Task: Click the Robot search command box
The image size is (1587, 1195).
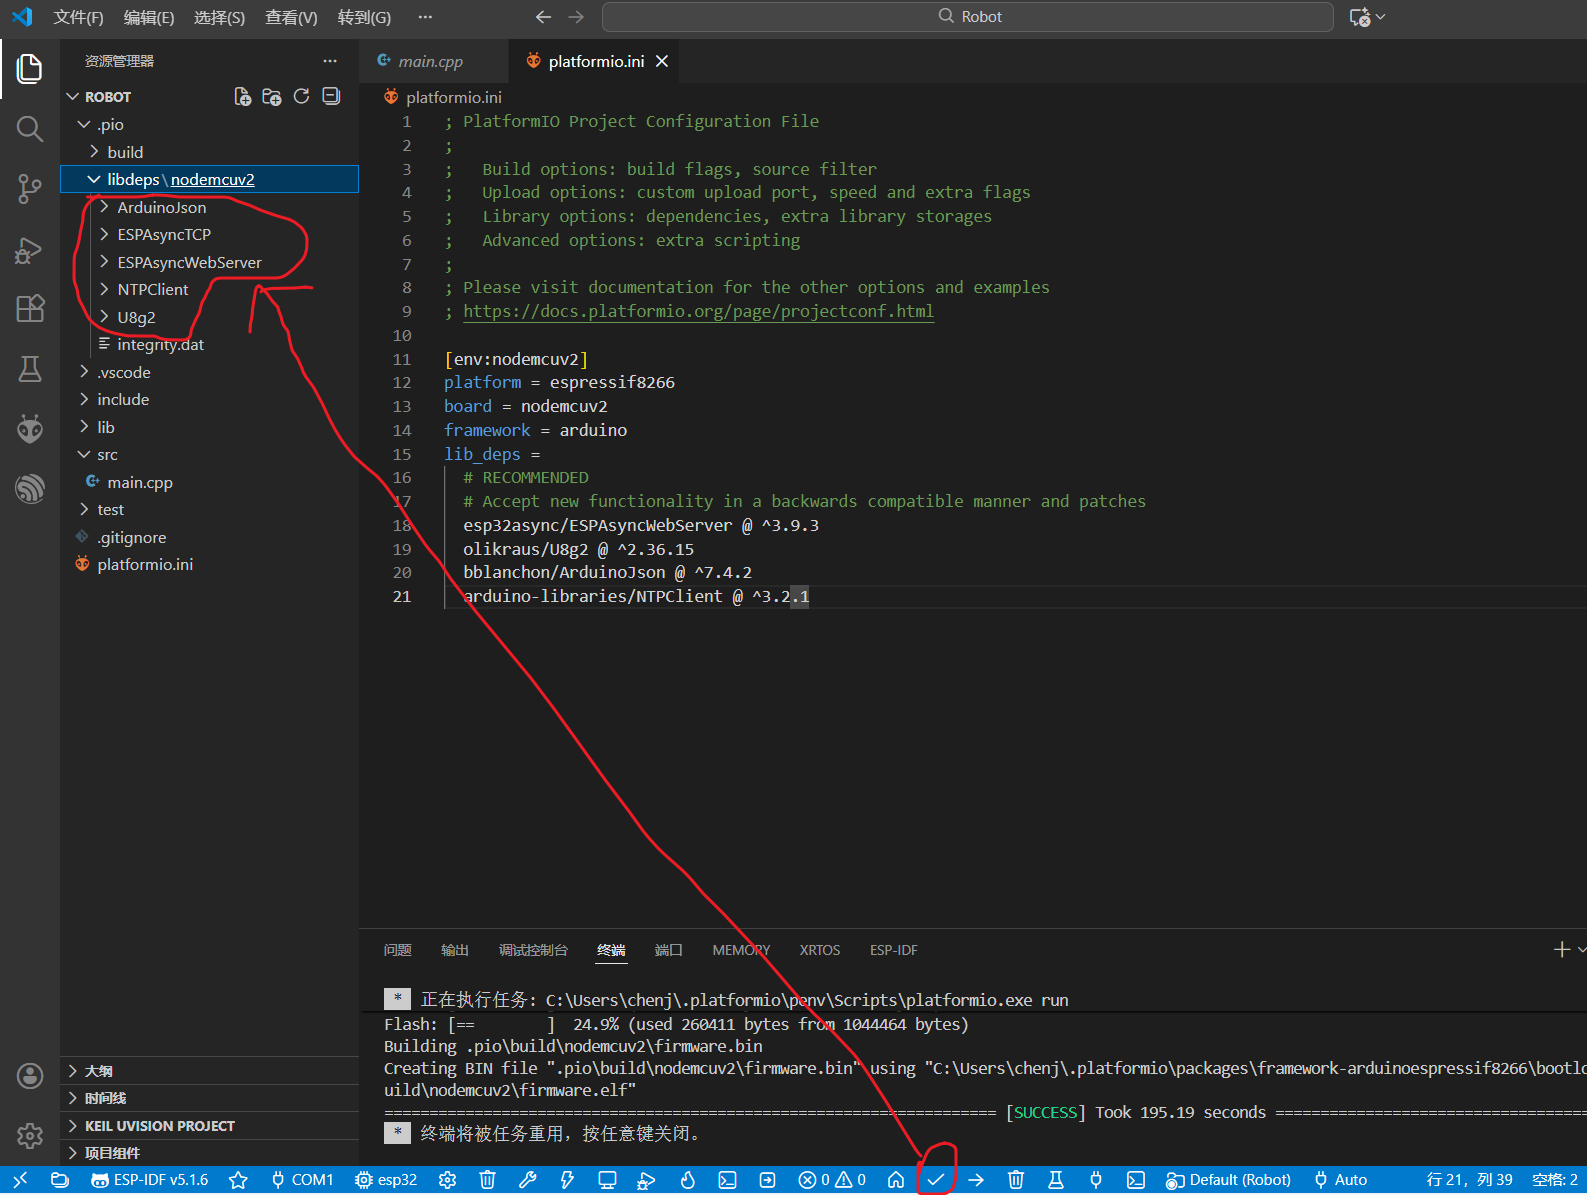Action: click(x=968, y=17)
